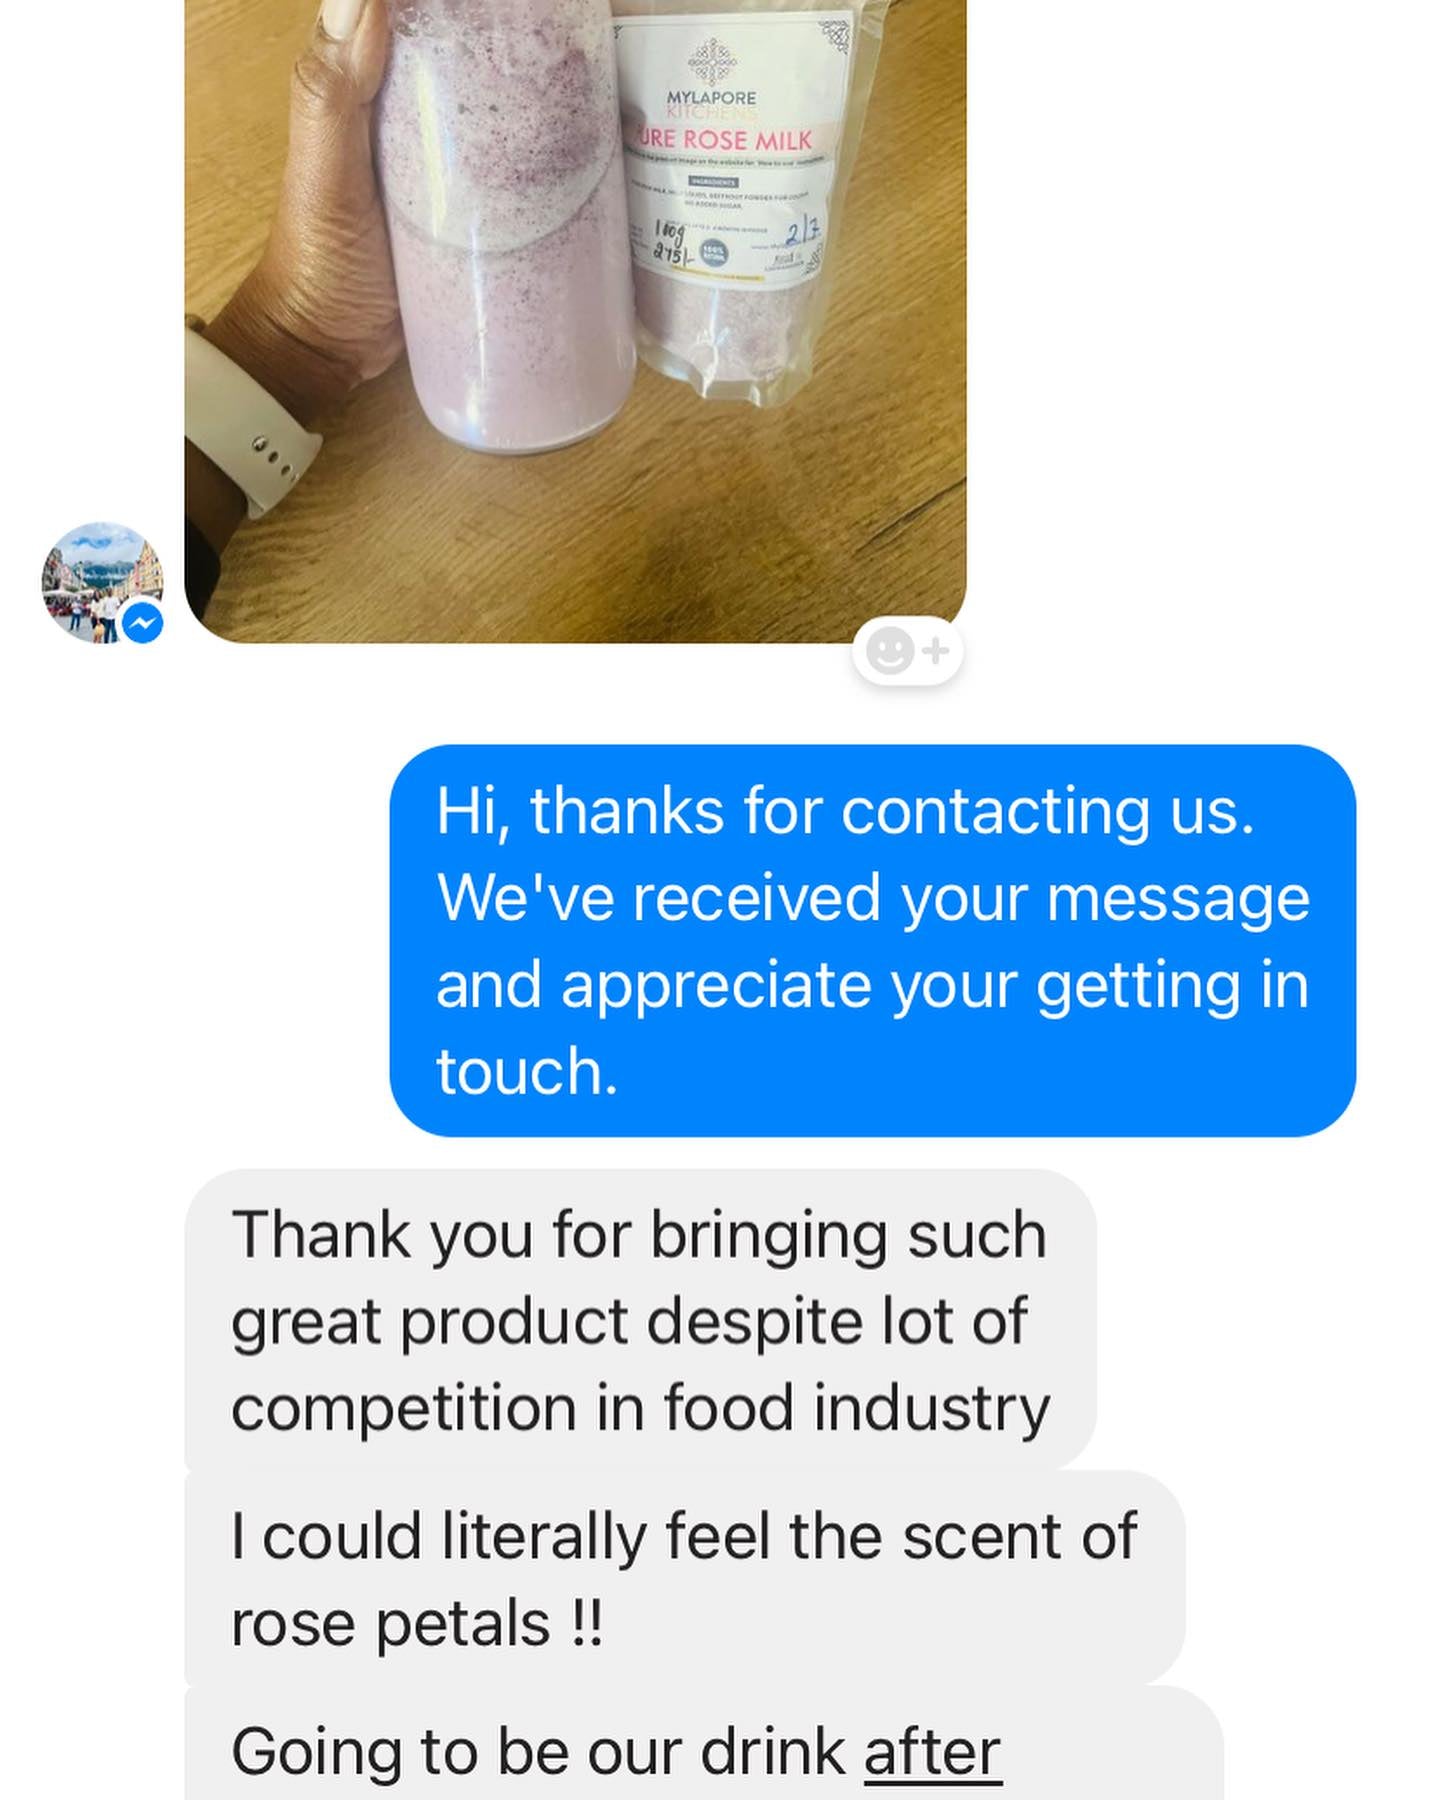This screenshot has width=1440, height=1800.
Task: Open the emoji reaction picker below the photo
Action: point(907,652)
